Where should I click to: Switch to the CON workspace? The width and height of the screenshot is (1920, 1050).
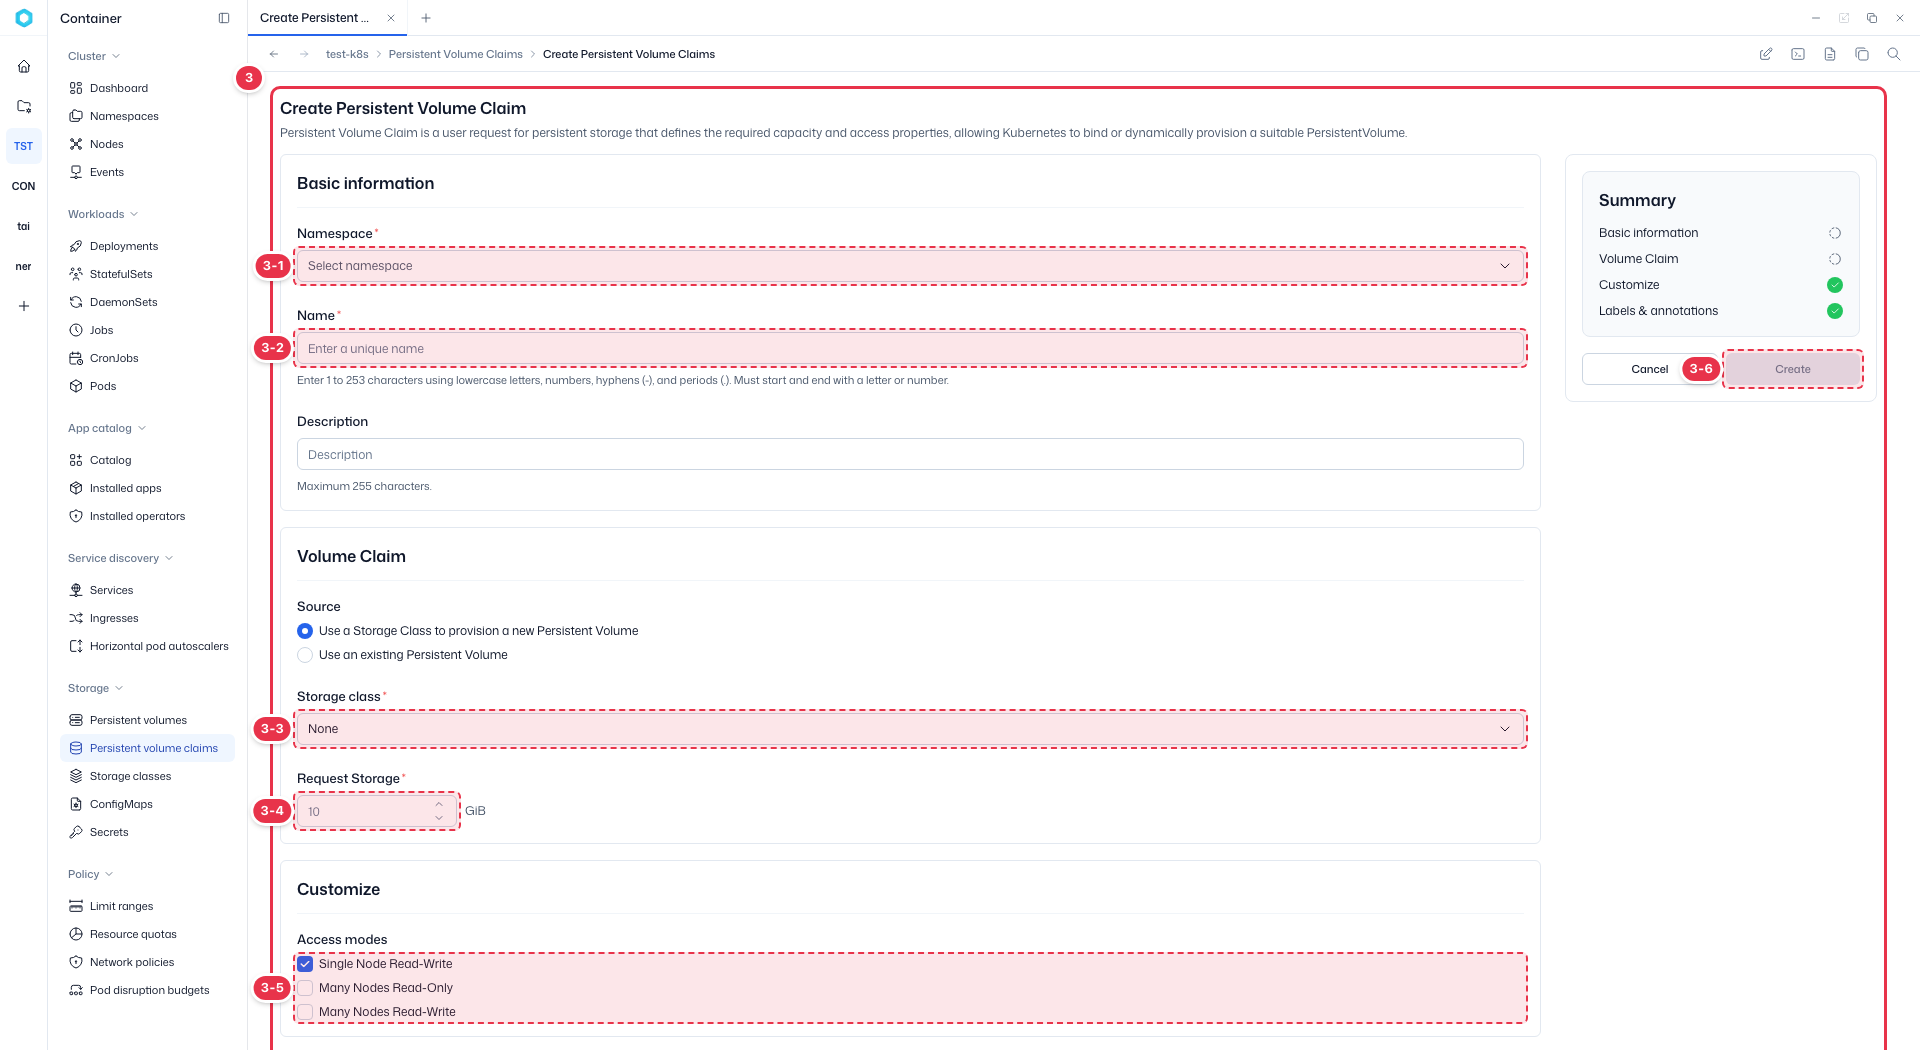[x=24, y=186]
